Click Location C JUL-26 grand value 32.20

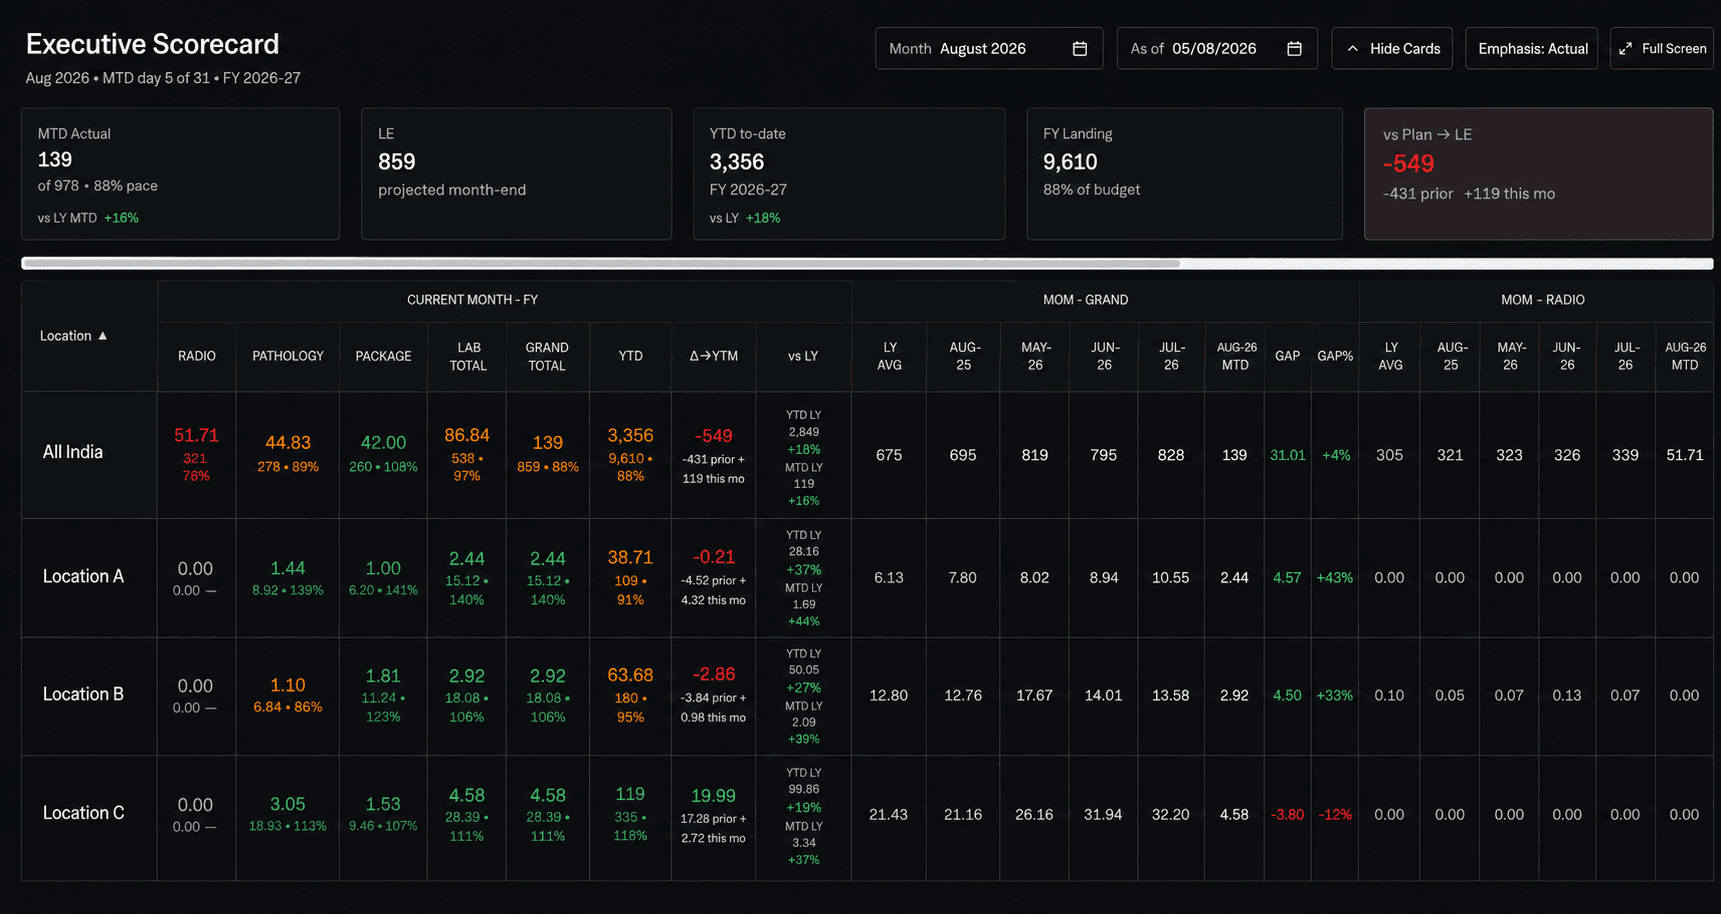(1170, 815)
